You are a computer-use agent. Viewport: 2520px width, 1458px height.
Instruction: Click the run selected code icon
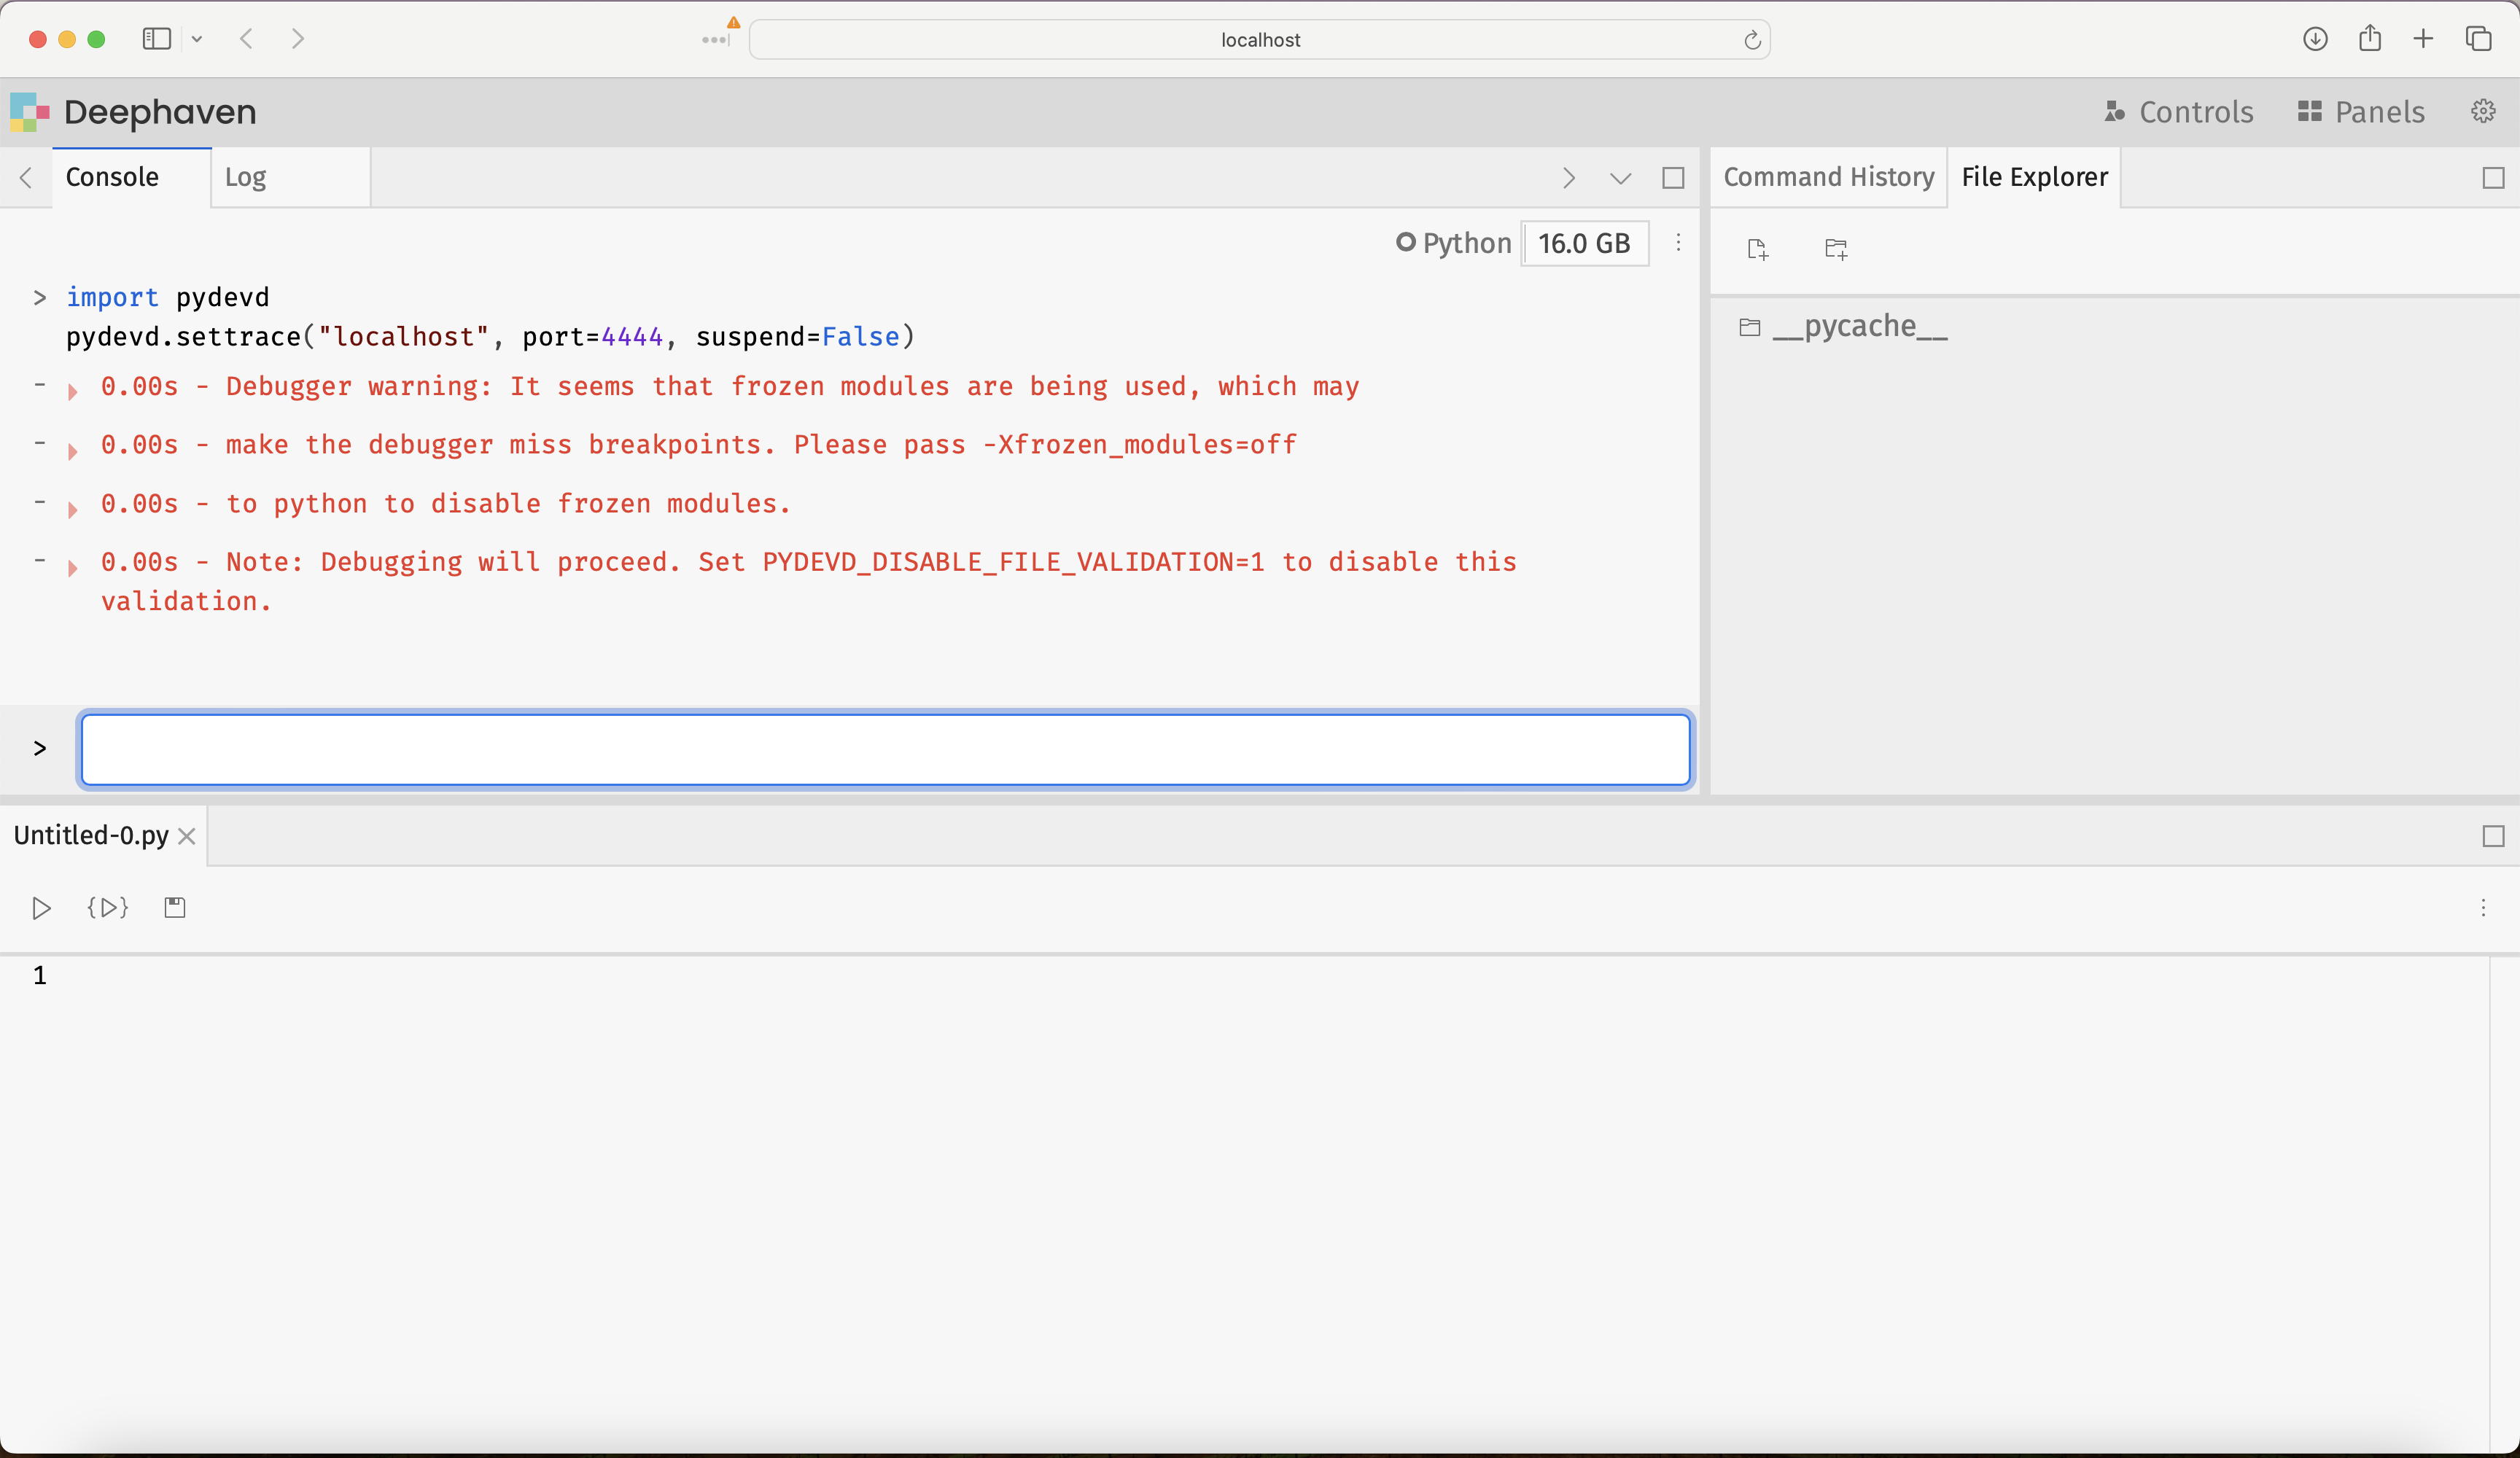click(x=108, y=908)
